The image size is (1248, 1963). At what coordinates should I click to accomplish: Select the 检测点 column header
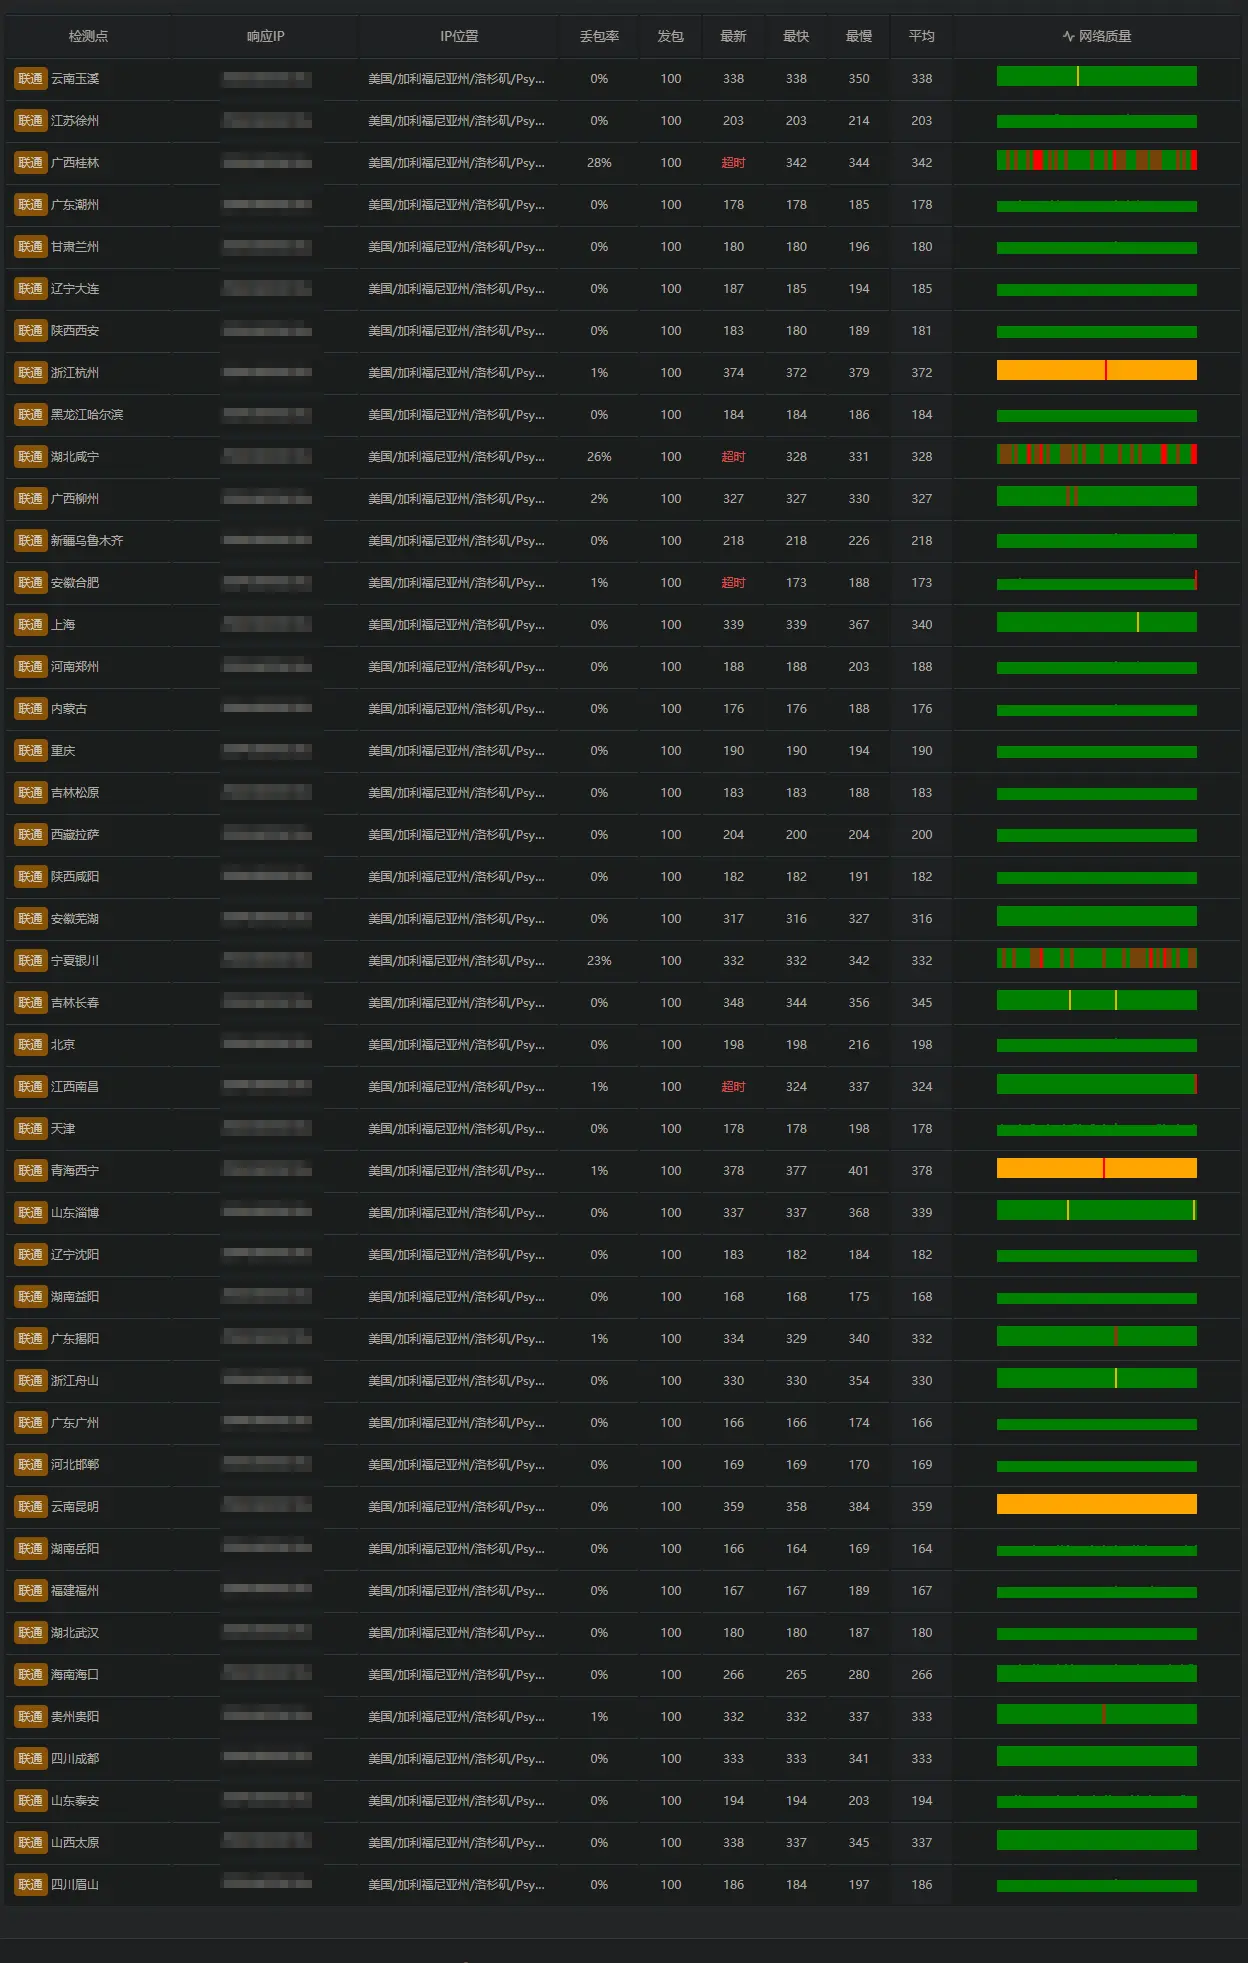click(88, 37)
